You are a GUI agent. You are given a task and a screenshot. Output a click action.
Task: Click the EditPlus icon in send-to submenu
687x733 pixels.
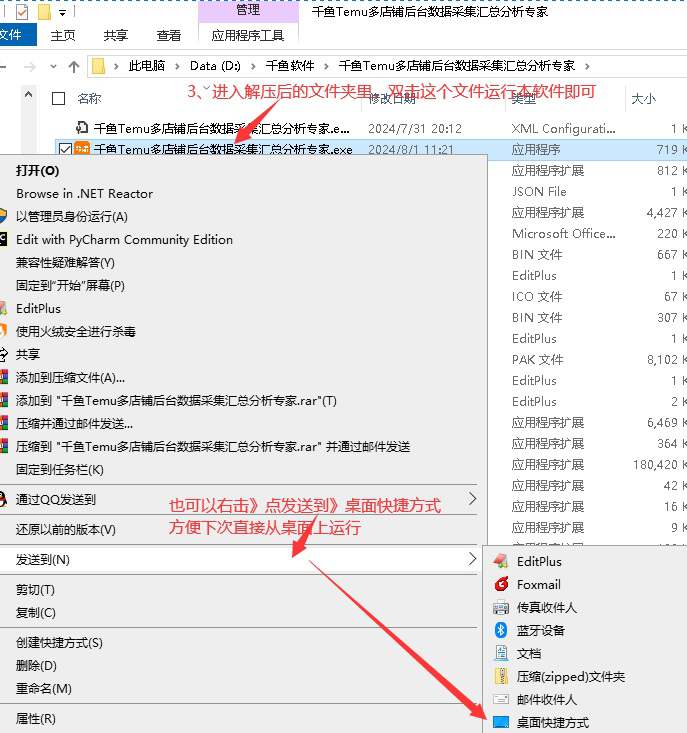tap(501, 561)
